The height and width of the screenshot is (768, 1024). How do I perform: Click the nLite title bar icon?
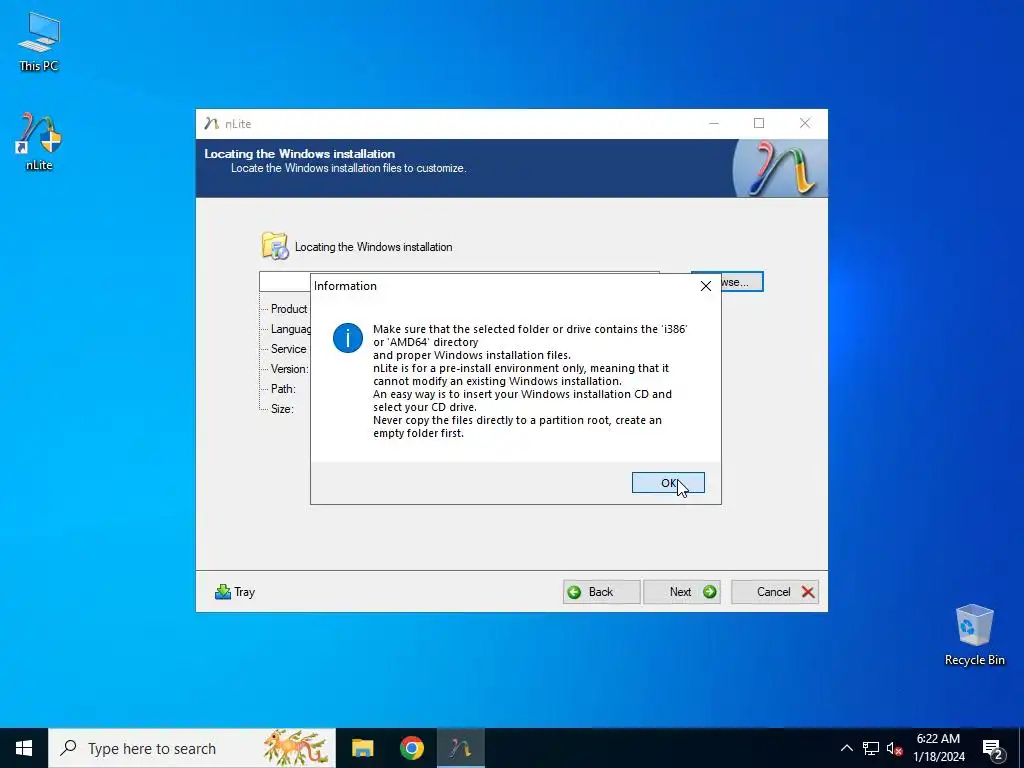tap(211, 123)
